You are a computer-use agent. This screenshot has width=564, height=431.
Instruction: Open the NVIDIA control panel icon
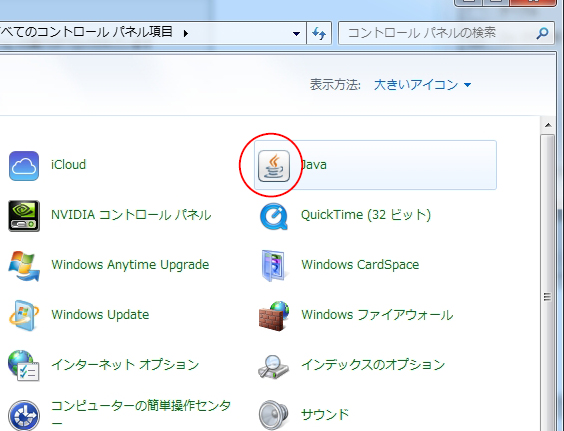coord(24,216)
